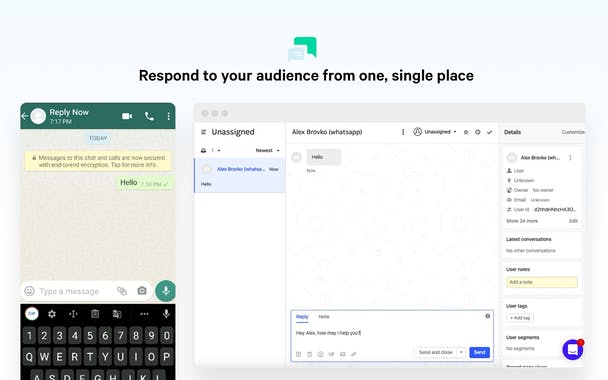Tap the keyboard voice typing microphone
Image resolution: width=608 pixels, height=380 pixels.
click(166, 314)
